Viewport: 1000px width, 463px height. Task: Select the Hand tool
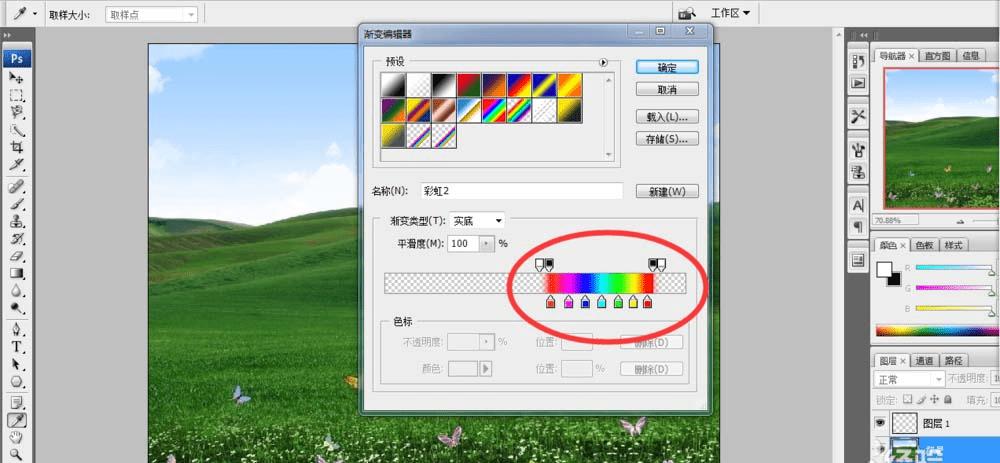(17, 437)
